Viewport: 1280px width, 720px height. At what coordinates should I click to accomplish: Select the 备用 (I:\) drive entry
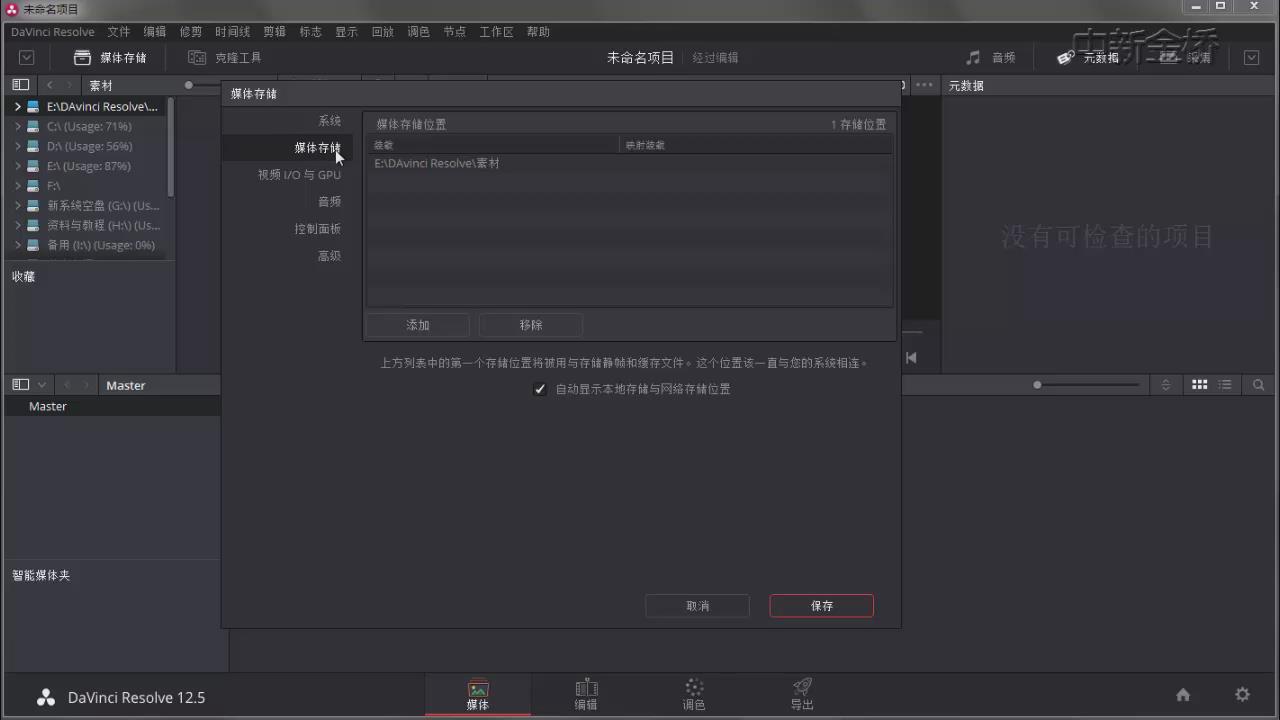101,245
